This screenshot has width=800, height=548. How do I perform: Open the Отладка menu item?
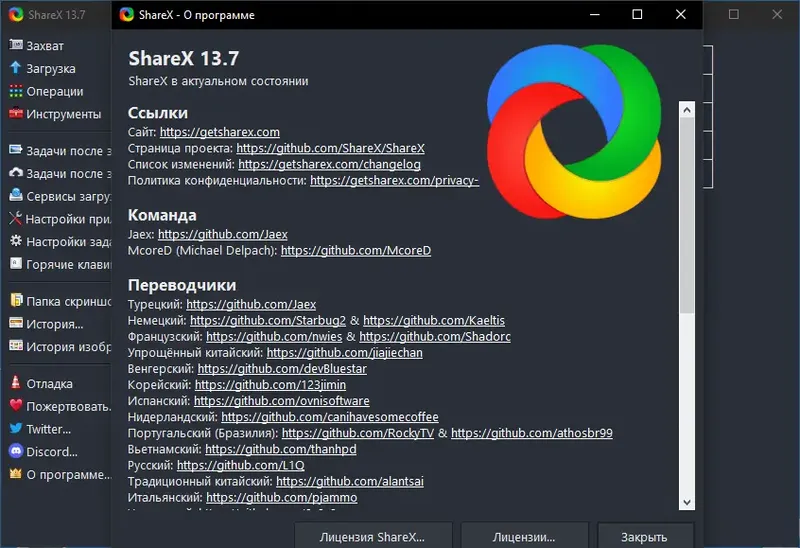49,383
